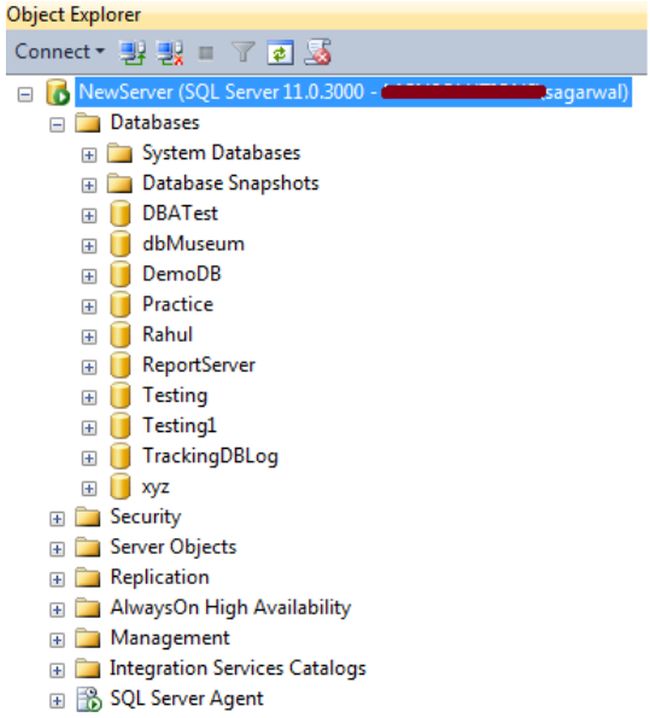Click the ReportServer database cylinder icon
Screen dimensions: 650x718
pyautogui.click(x=120, y=364)
